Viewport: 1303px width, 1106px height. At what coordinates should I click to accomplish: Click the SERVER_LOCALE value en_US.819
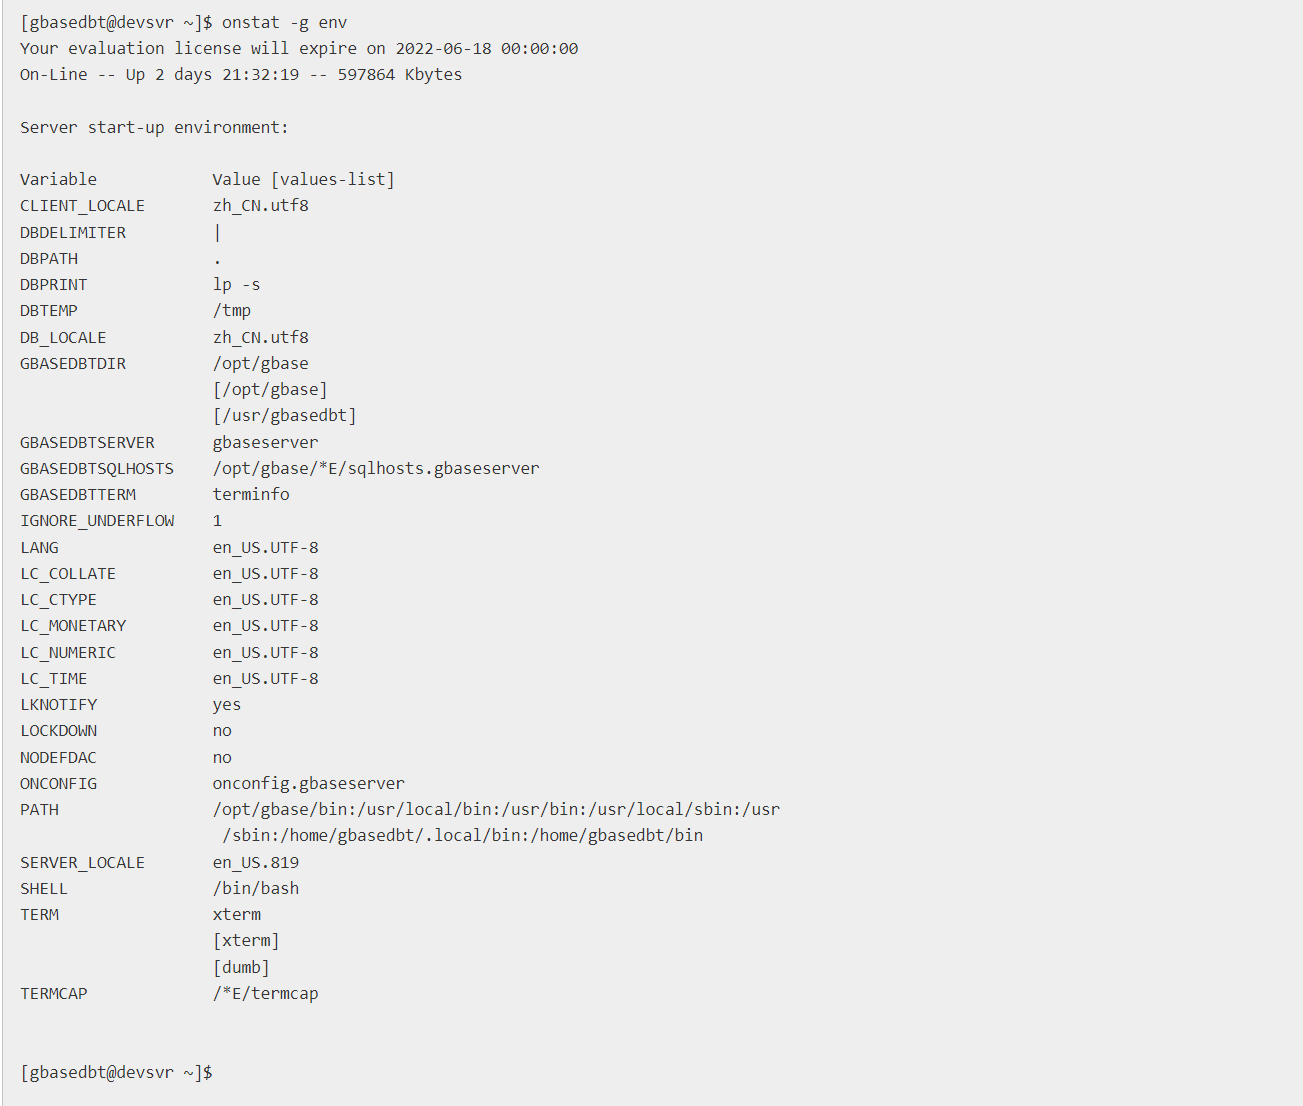[x=255, y=862]
